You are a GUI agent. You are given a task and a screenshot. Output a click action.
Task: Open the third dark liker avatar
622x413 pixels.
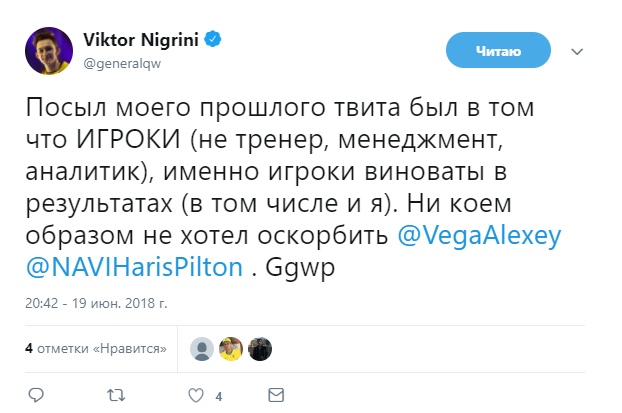(260, 348)
